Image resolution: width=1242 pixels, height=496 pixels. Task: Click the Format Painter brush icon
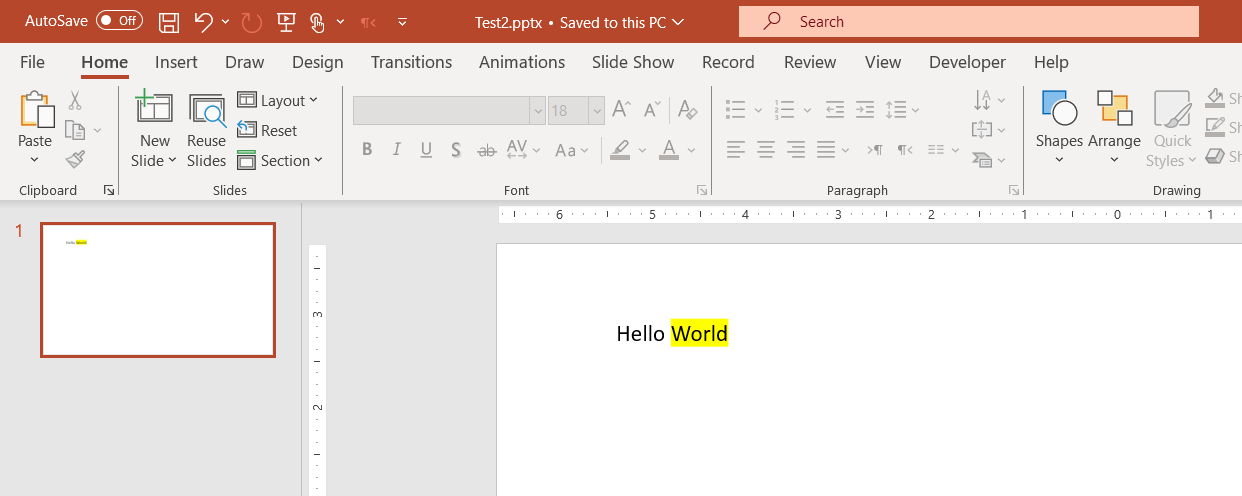75,159
